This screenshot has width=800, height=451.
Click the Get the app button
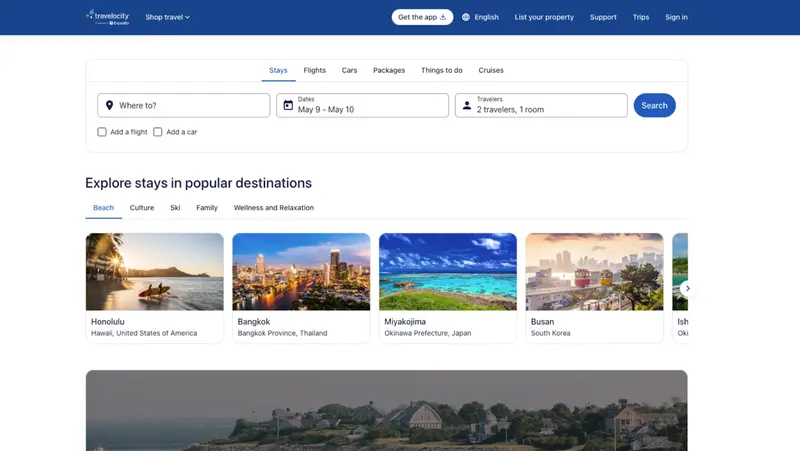coord(422,17)
